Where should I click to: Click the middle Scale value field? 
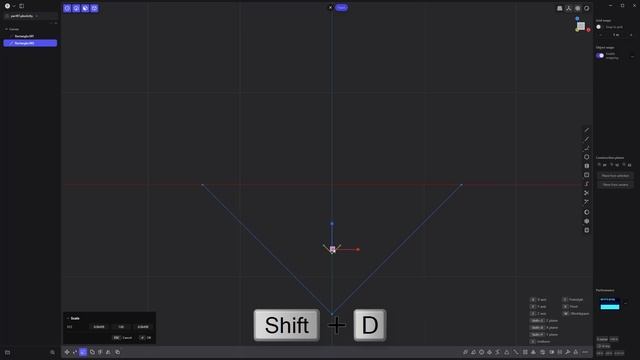click(121, 327)
